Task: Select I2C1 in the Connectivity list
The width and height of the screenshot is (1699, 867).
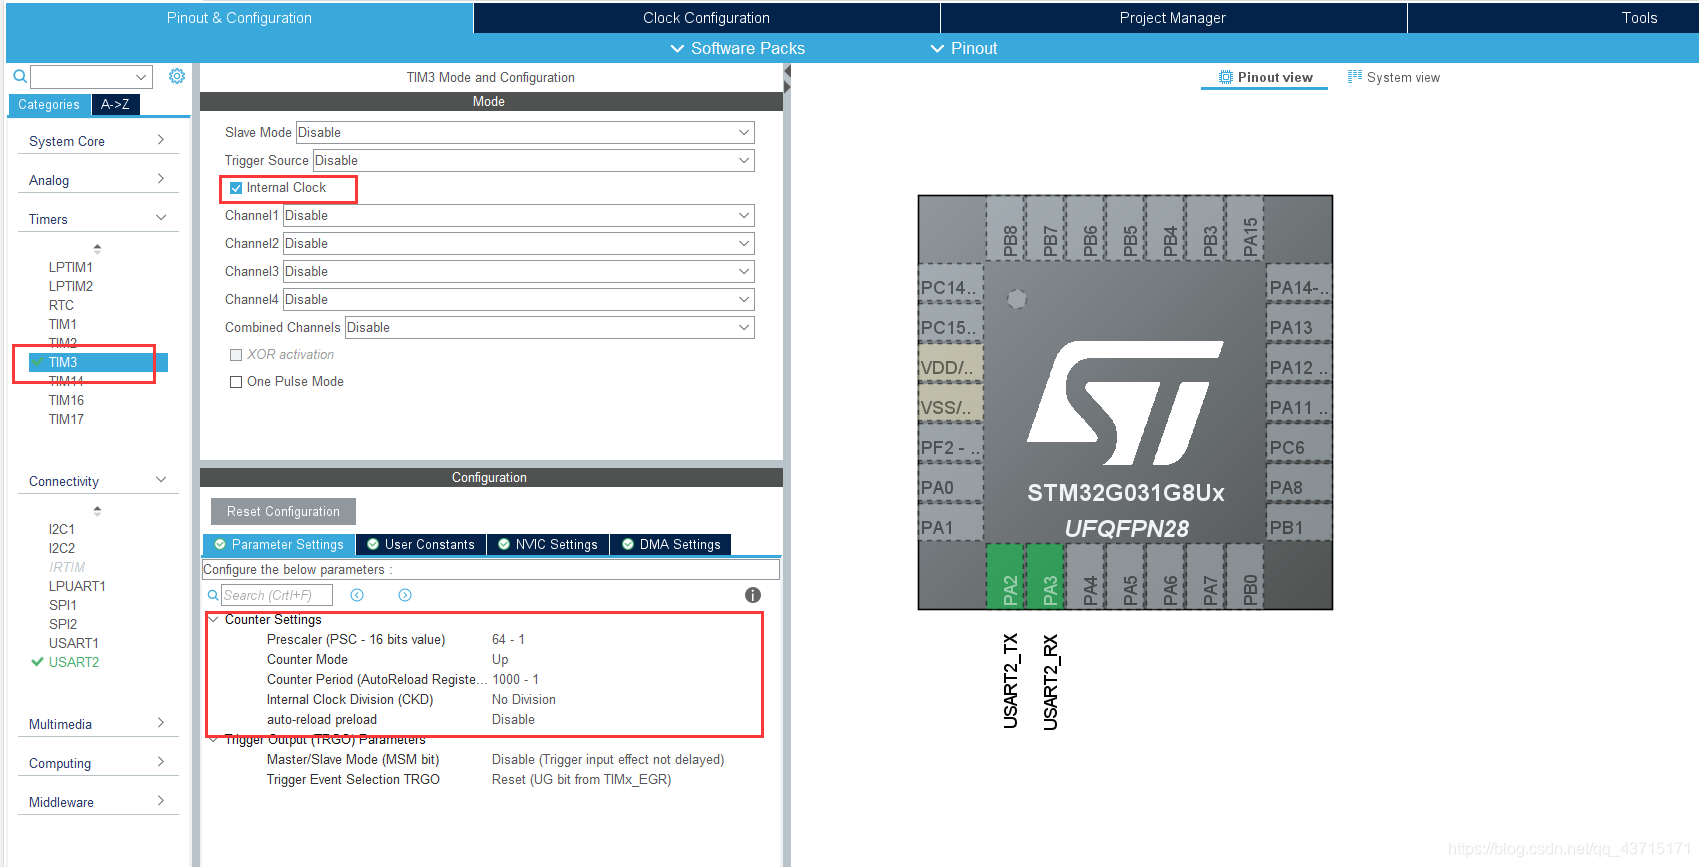Action: click(x=62, y=529)
